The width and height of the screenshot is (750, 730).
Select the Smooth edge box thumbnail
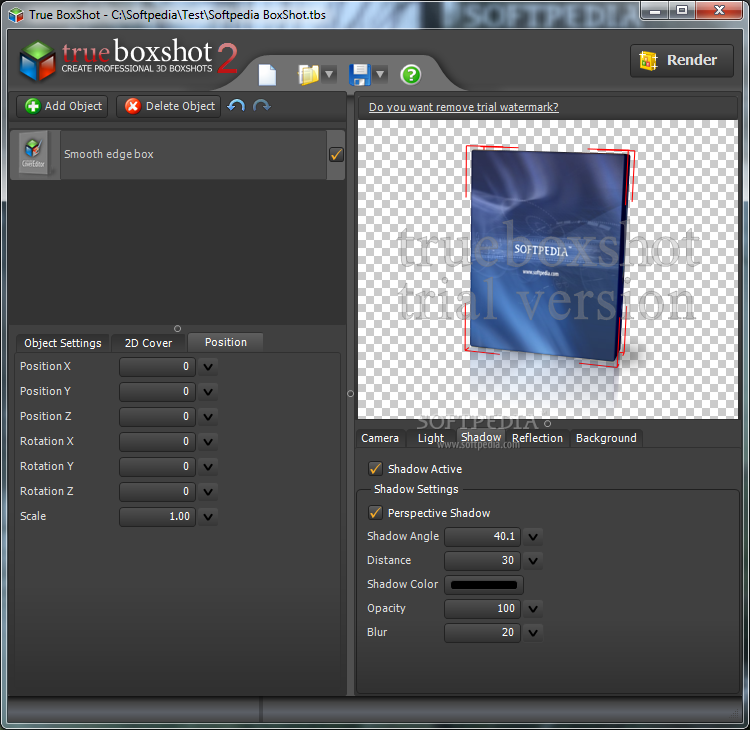tap(33, 155)
